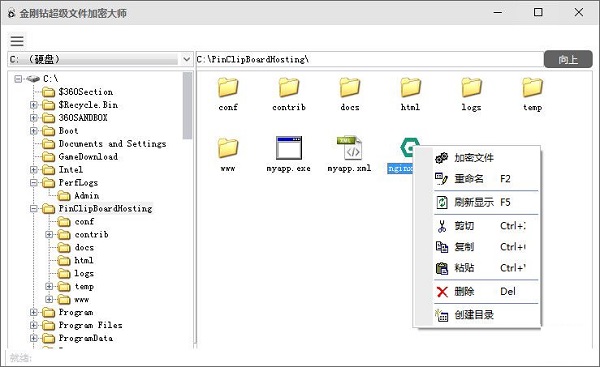
Task: Choose 复制 from the context menu
Action: pos(486,247)
